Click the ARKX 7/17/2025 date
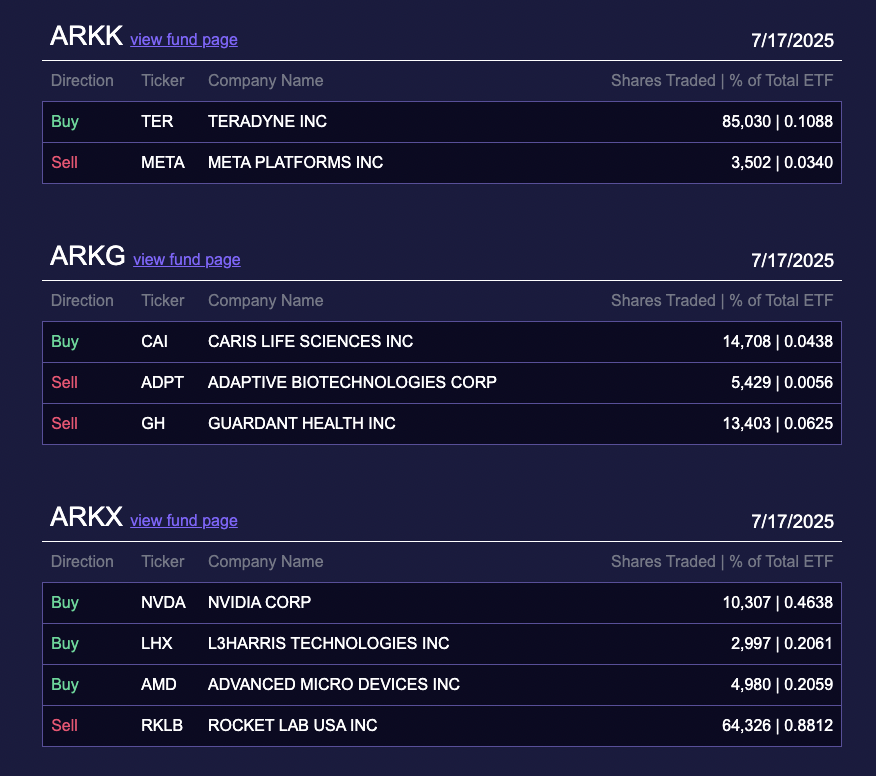This screenshot has height=776, width=876. point(792,521)
